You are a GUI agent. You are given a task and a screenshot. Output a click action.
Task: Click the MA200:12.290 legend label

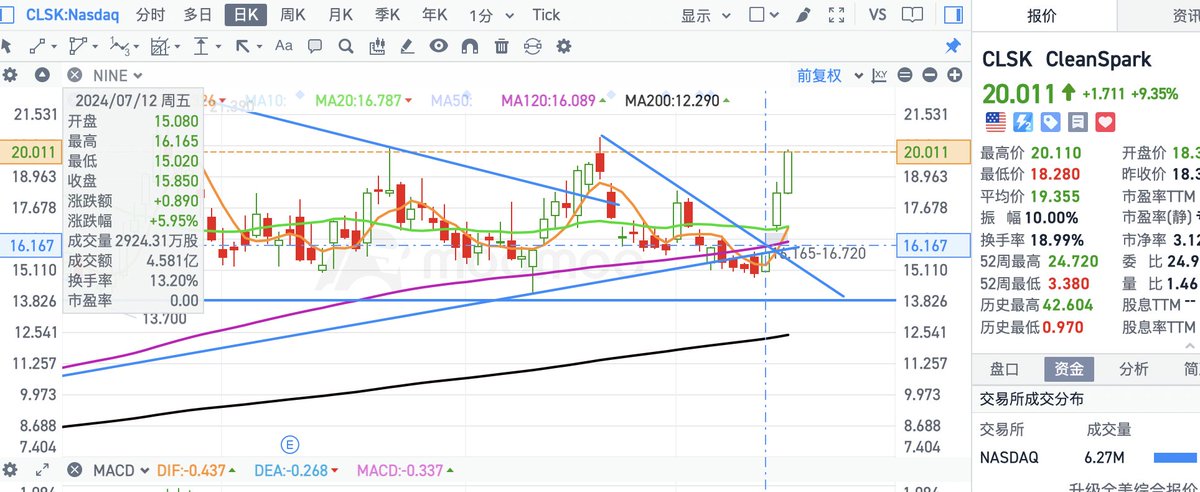(671, 101)
